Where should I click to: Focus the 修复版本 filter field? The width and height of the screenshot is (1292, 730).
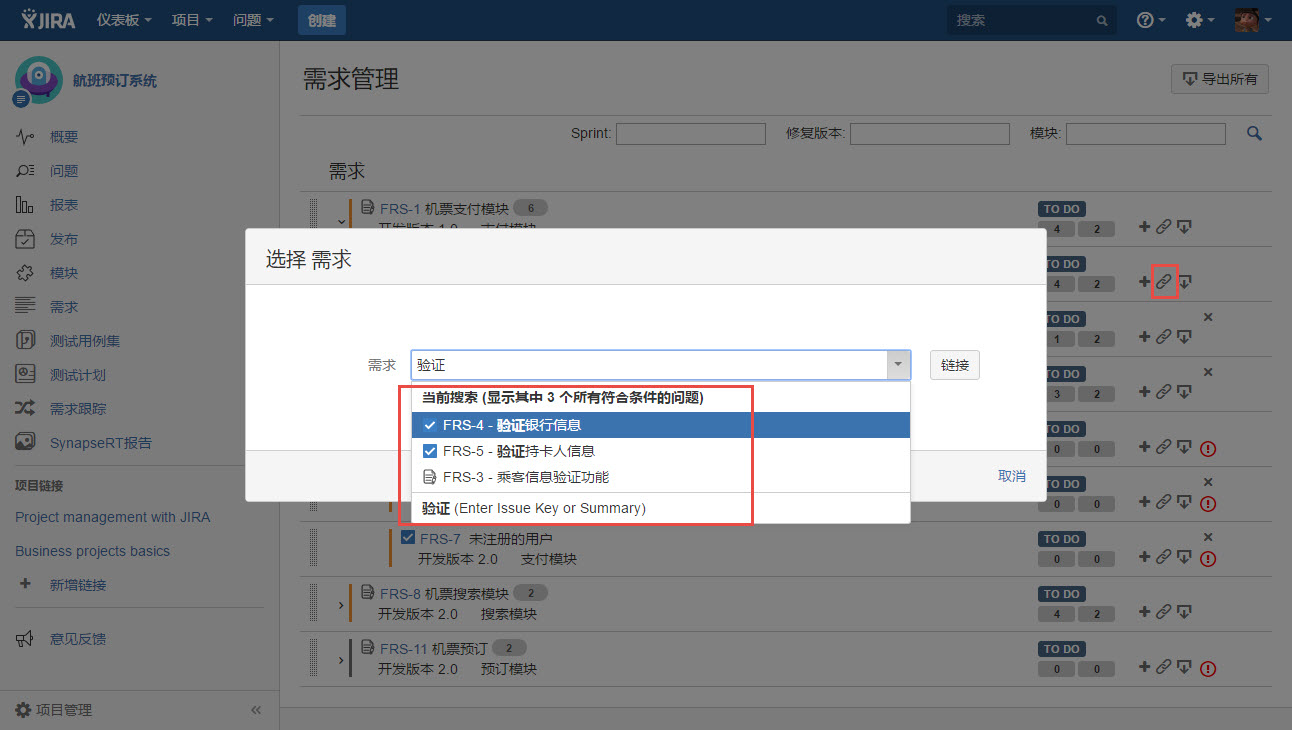click(x=929, y=133)
